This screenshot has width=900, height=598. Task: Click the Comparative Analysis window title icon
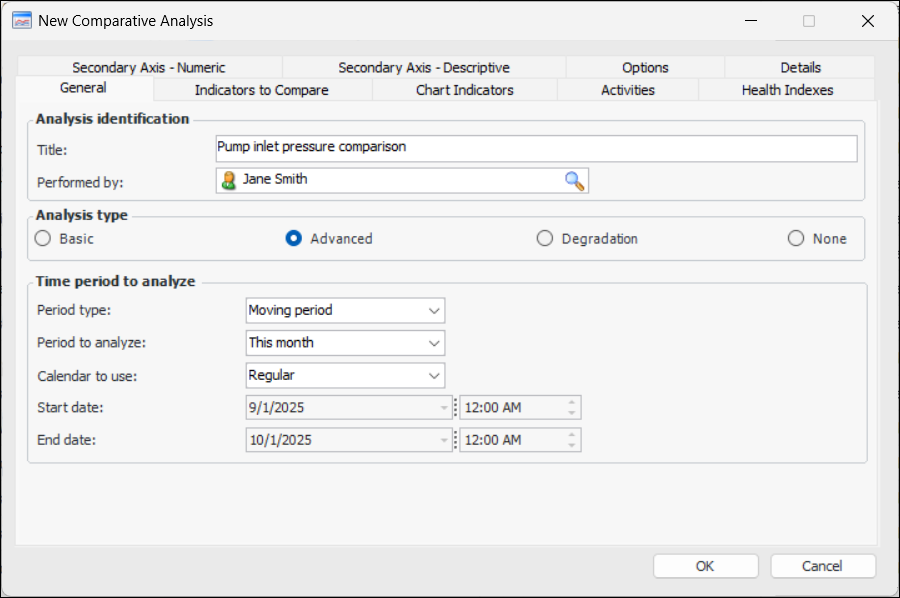[x=21, y=20]
